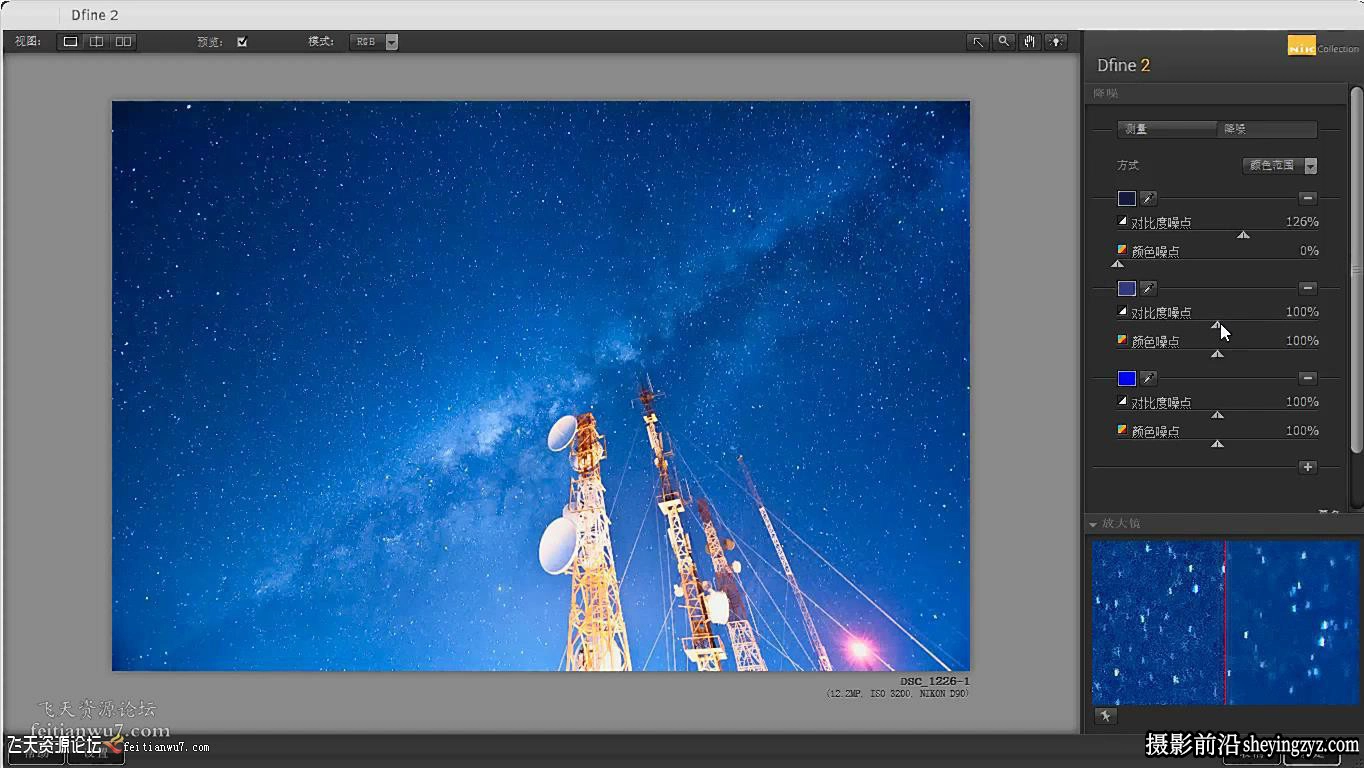Image resolution: width=1364 pixels, height=768 pixels.
Task: Click the 126% contrast noise slider handle
Action: coord(1243,235)
